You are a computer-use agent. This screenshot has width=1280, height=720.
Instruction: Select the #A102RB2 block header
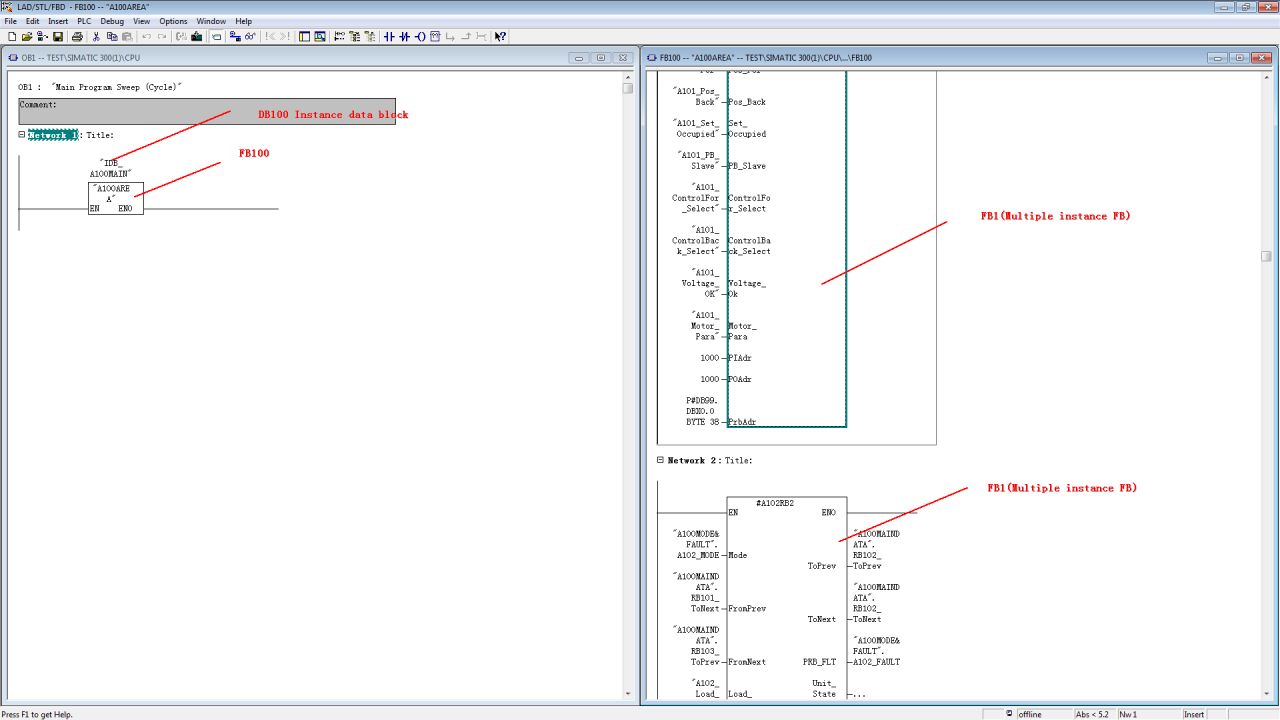[775, 503]
